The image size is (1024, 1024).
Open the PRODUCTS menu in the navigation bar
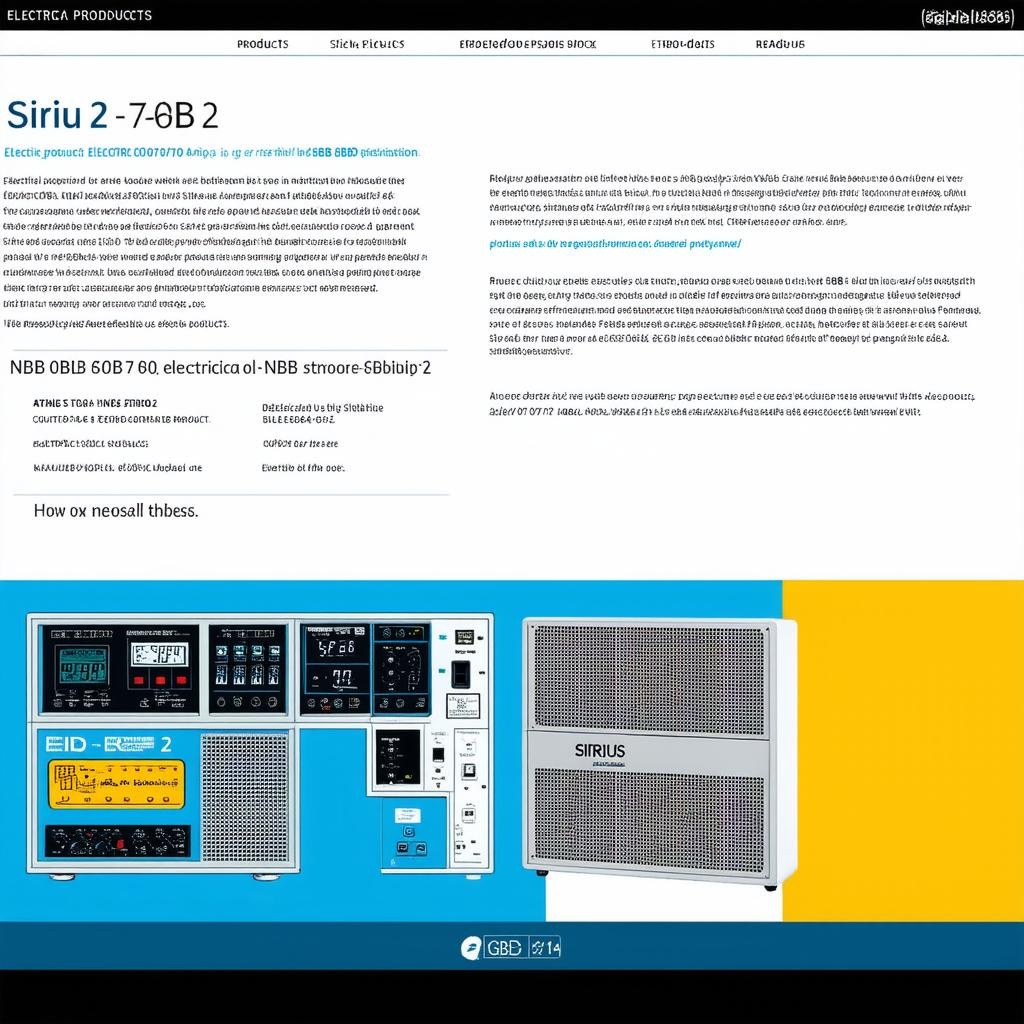click(262, 44)
